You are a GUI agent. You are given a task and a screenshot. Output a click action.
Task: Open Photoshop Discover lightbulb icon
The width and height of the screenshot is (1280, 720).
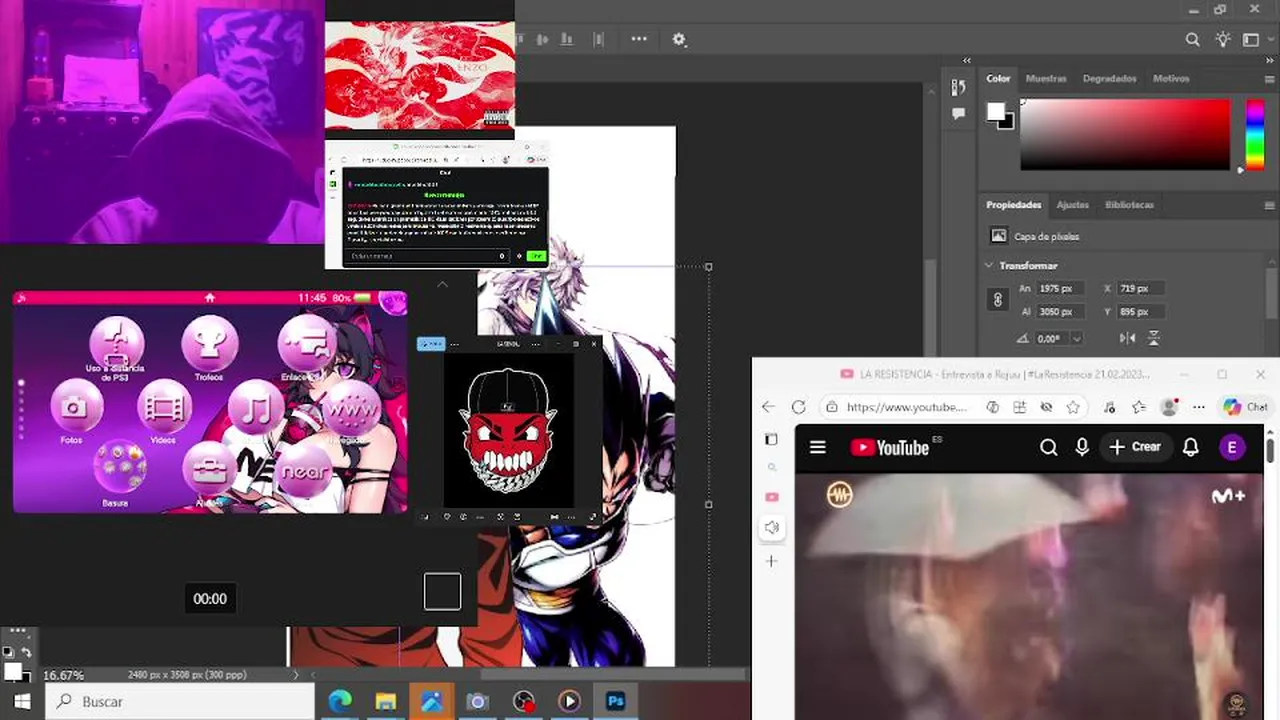click(1222, 40)
